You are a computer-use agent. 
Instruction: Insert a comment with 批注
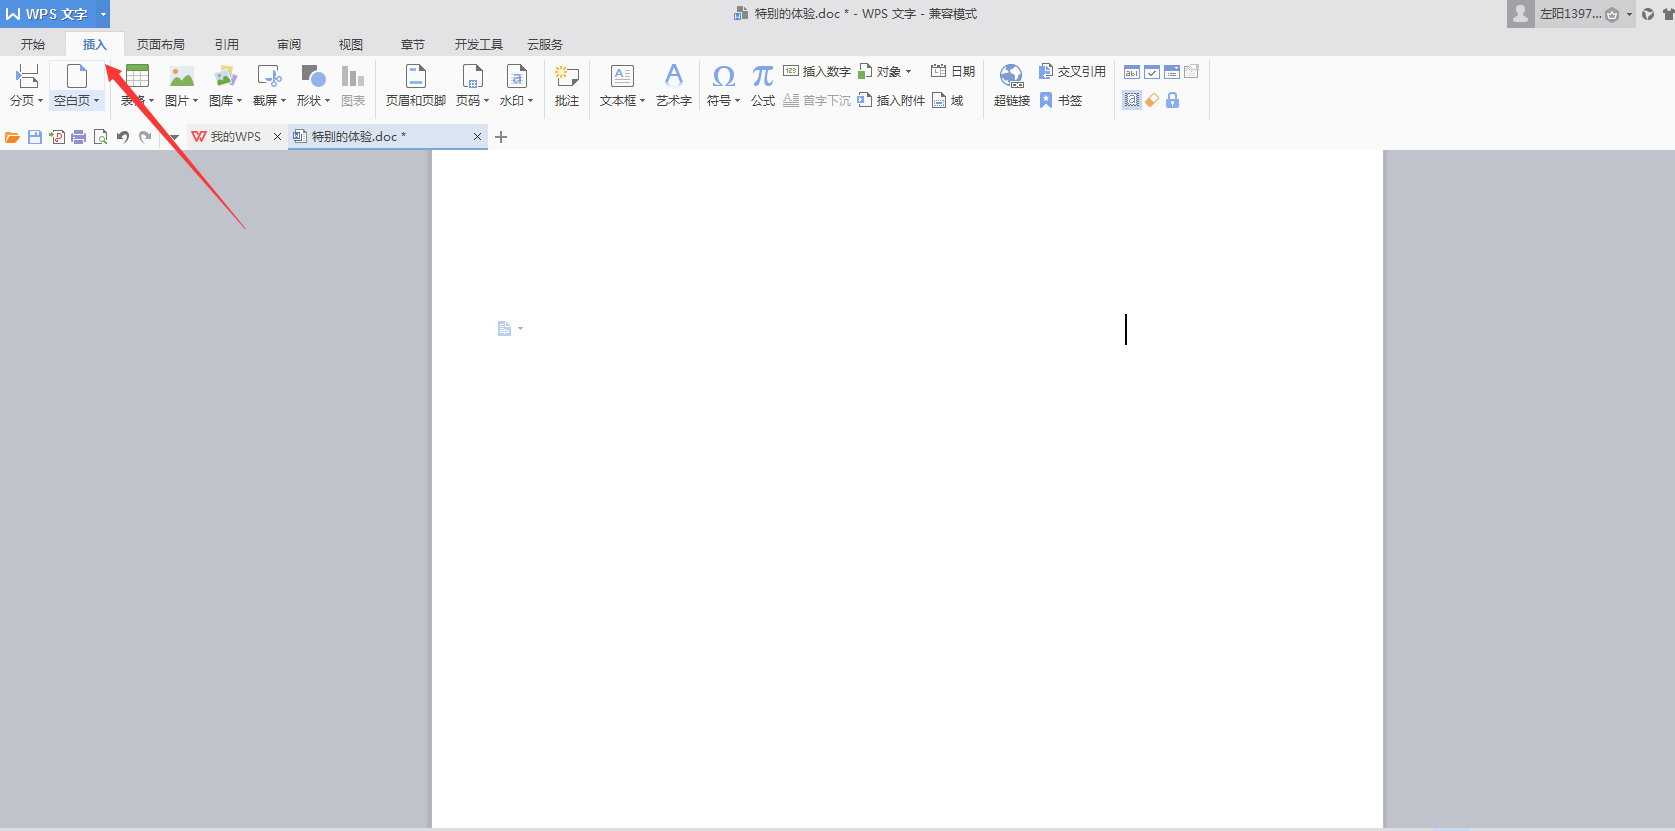[x=567, y=86]
